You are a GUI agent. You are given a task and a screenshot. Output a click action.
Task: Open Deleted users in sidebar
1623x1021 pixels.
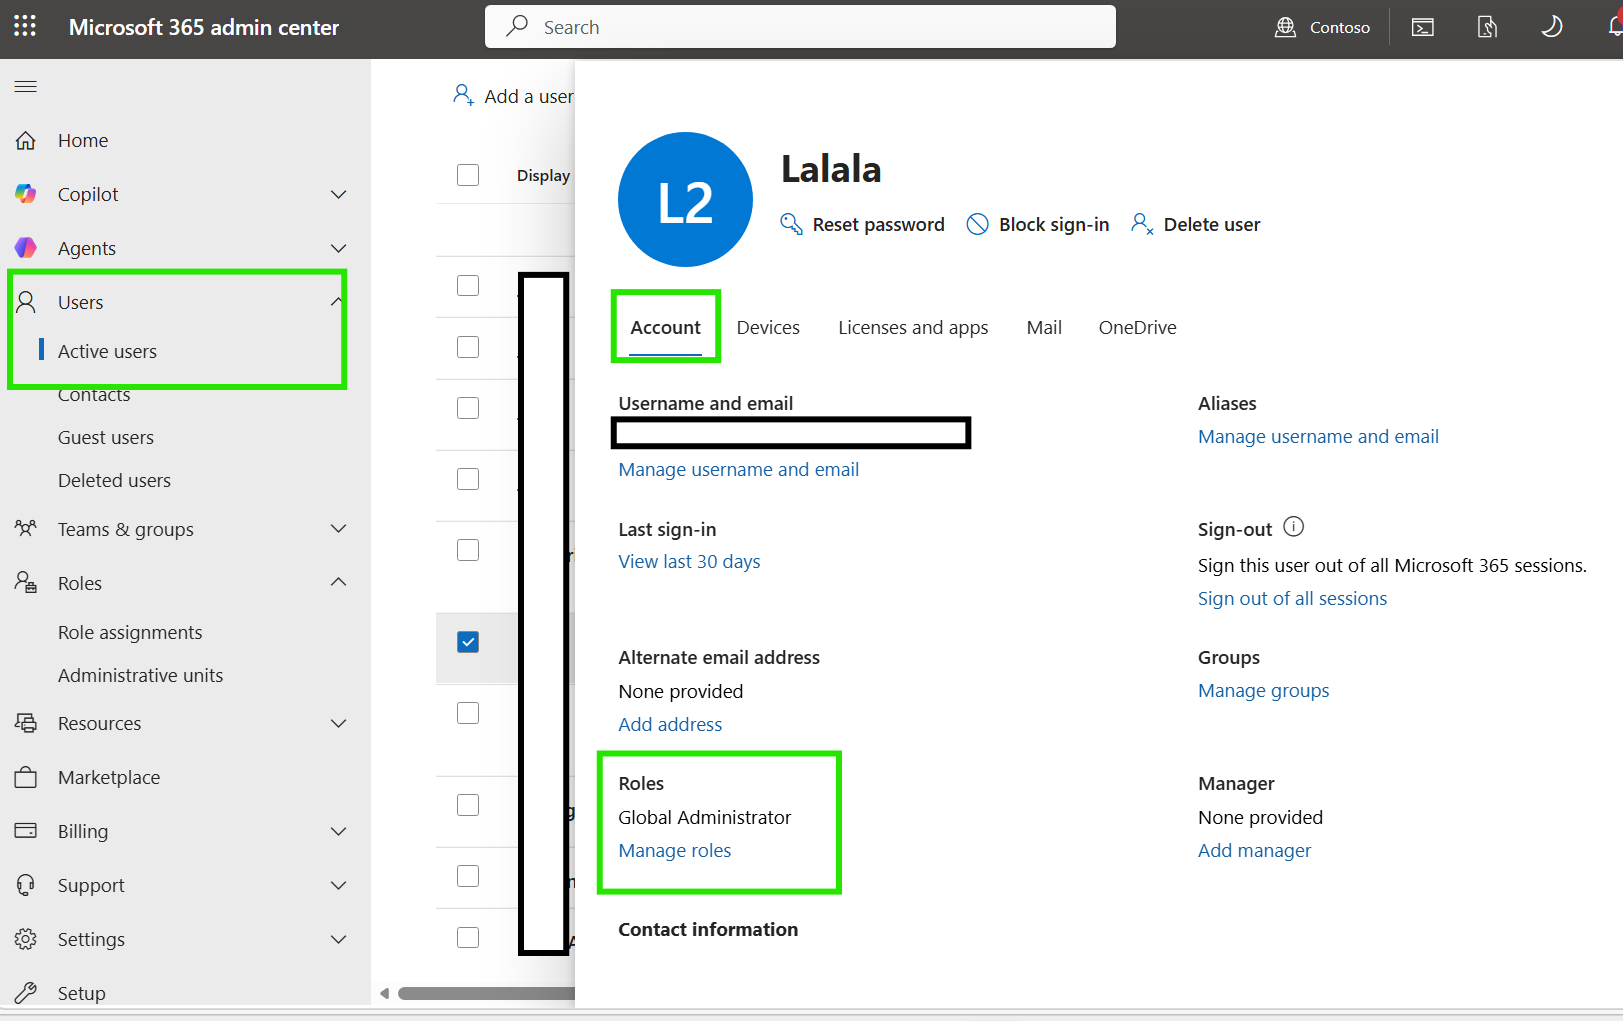tap(114, 480)
